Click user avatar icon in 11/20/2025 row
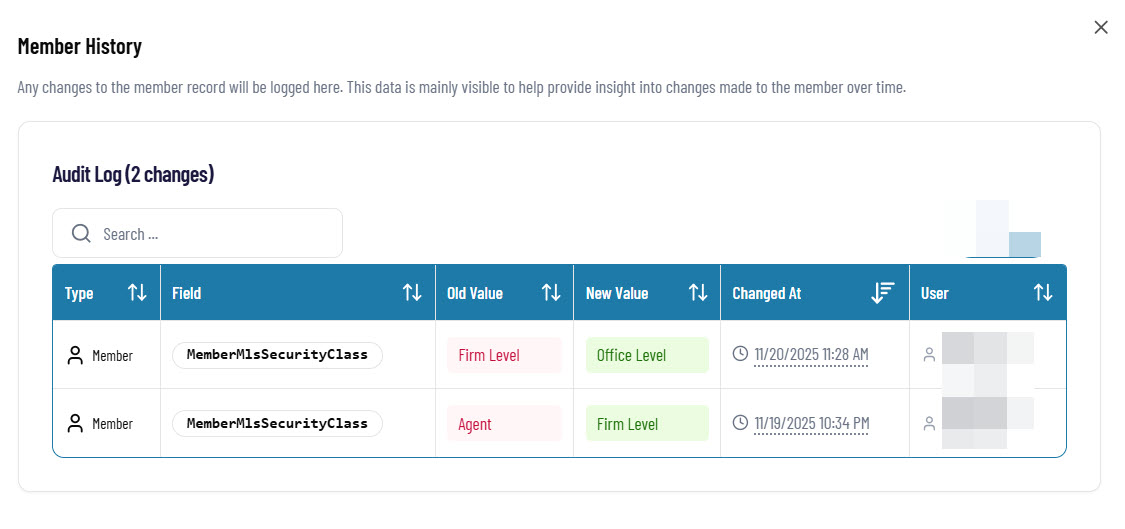The image size is (1125, 529). (929, 355)
